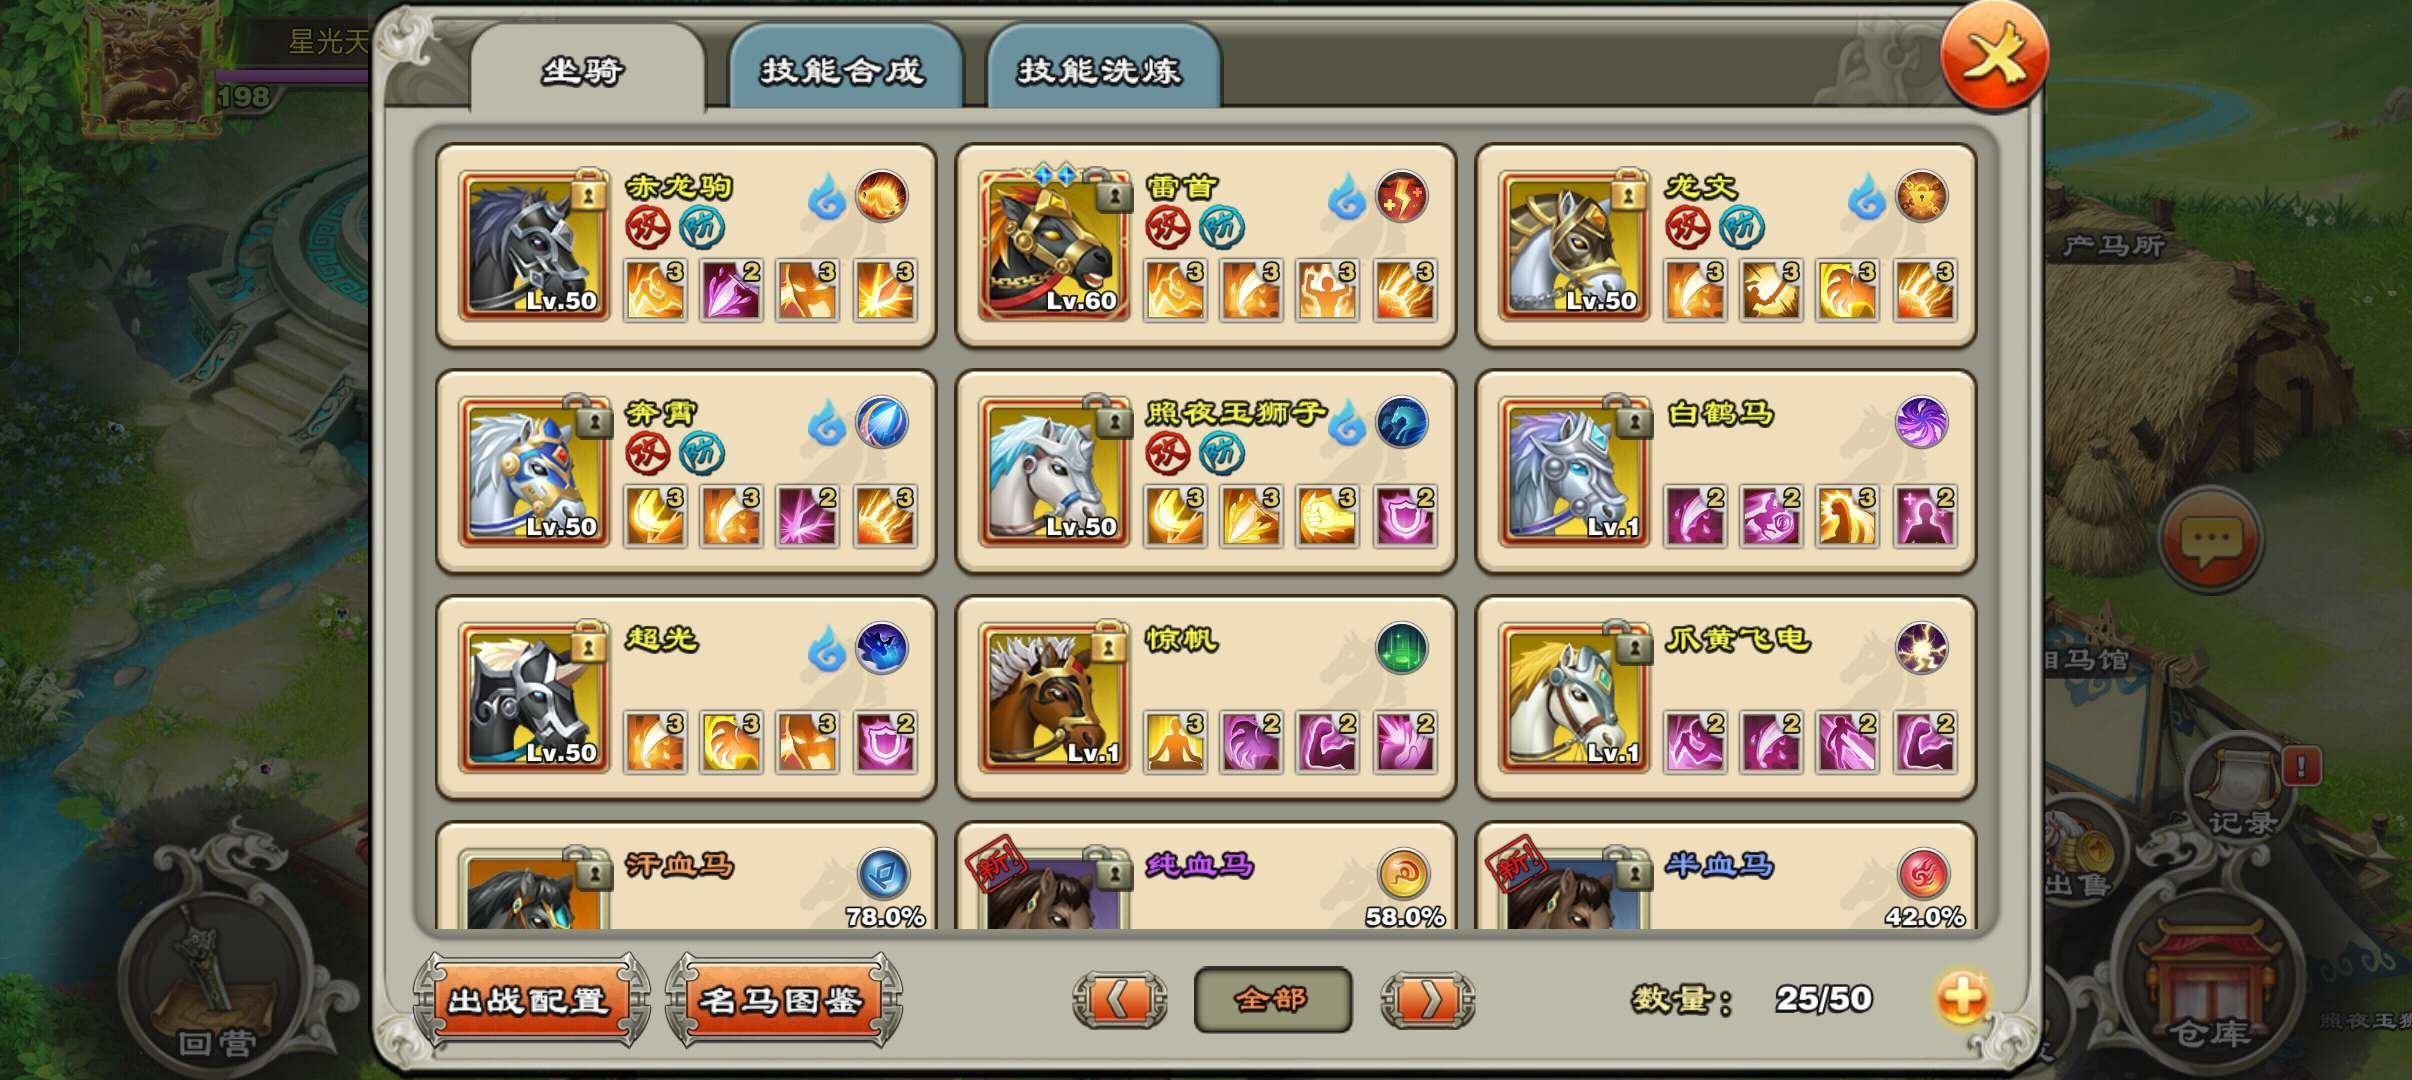Go to previous filter with left arrow
Viewport: 2412px width, 1080px height.
[1119, 998]
